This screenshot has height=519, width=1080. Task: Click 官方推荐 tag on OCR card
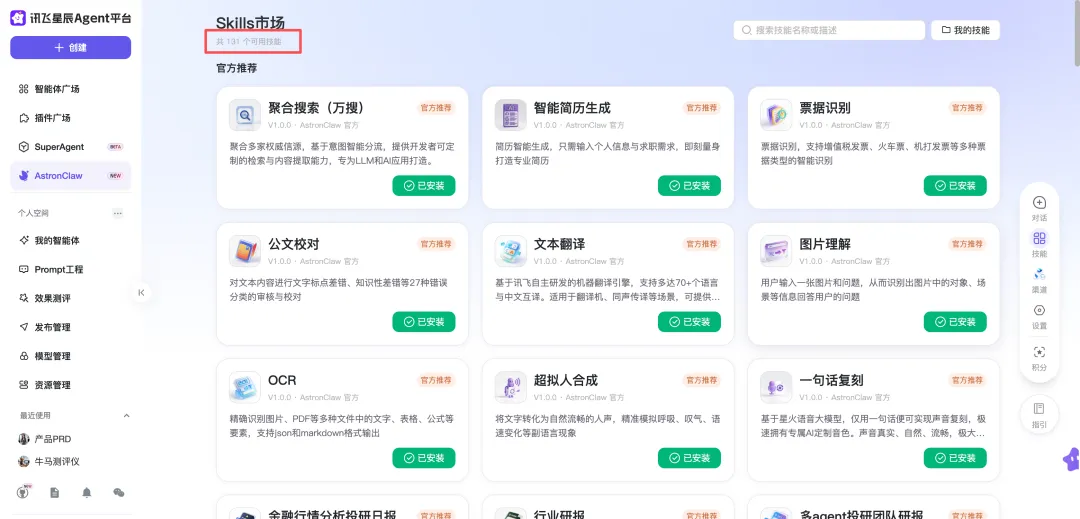pyautogui.click(x=436, y=380)
